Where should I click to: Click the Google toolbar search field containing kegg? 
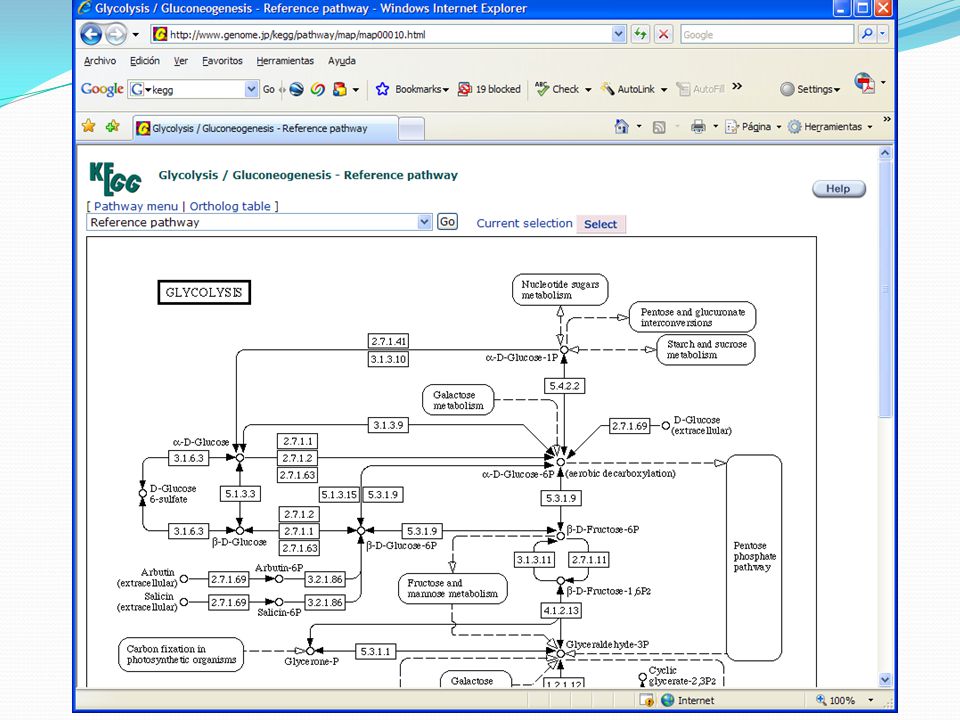point(193,89)
